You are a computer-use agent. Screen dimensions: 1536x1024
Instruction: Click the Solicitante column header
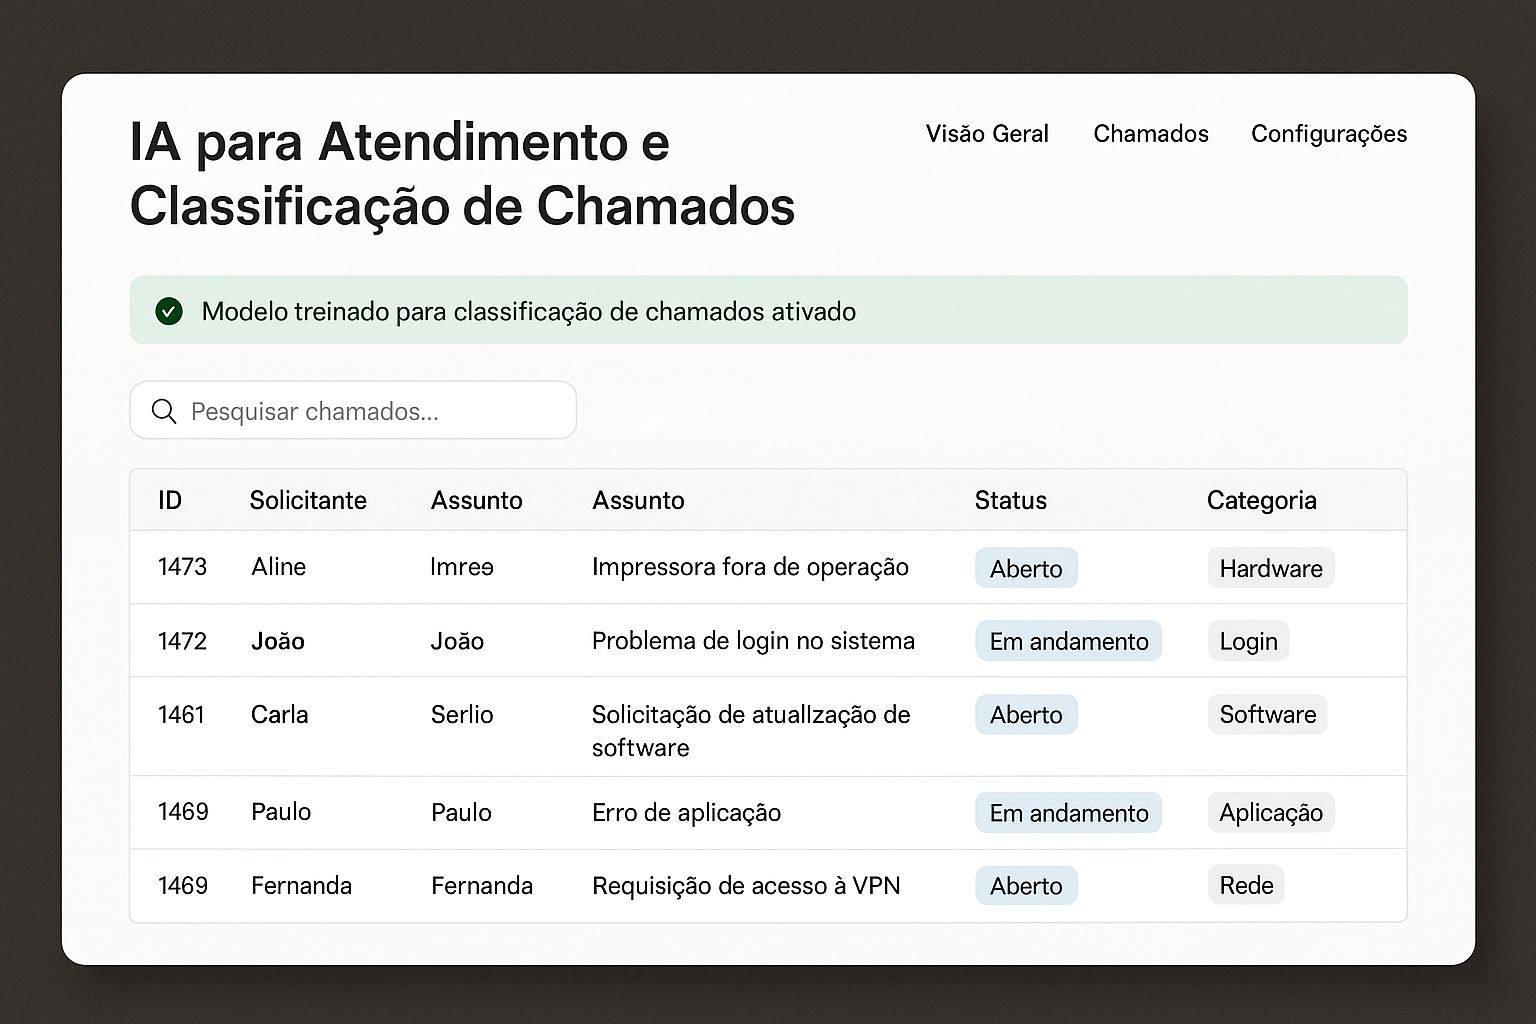(308, 500)
